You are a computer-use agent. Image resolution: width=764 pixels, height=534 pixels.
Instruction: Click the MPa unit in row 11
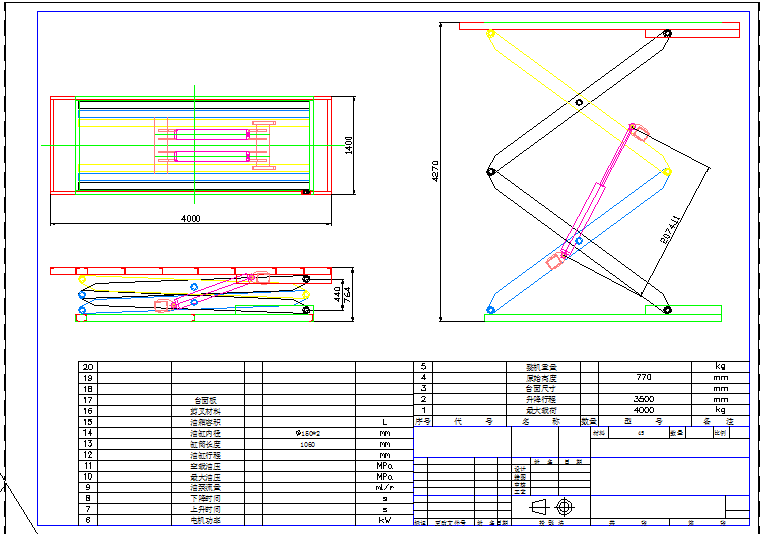click(385, 466)
